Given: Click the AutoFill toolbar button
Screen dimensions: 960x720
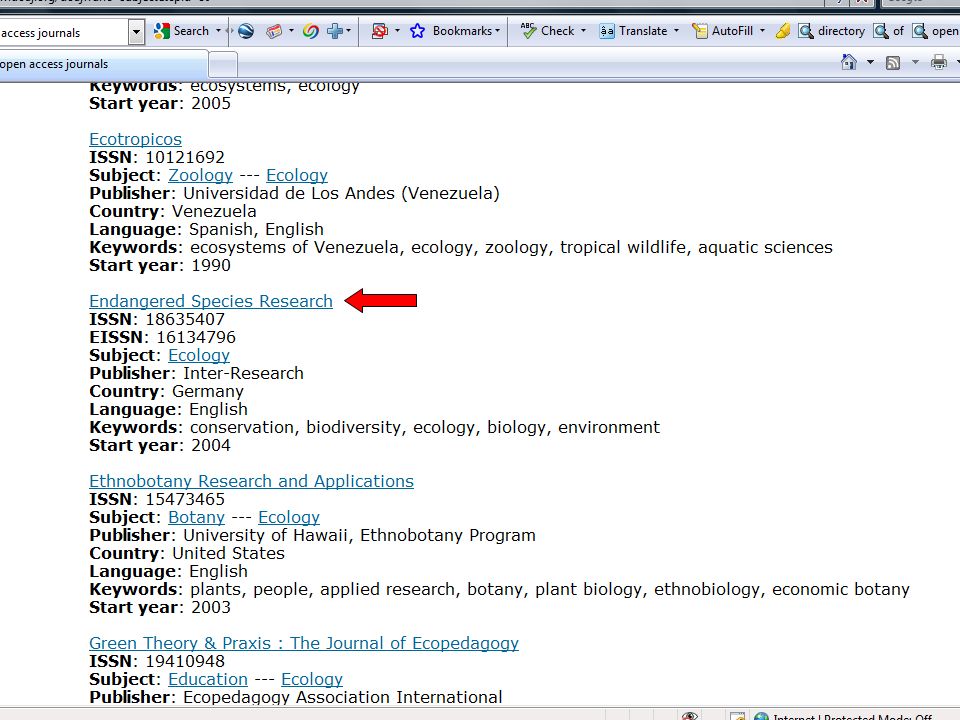Looking at the screenshot, I should coord(722,31).
